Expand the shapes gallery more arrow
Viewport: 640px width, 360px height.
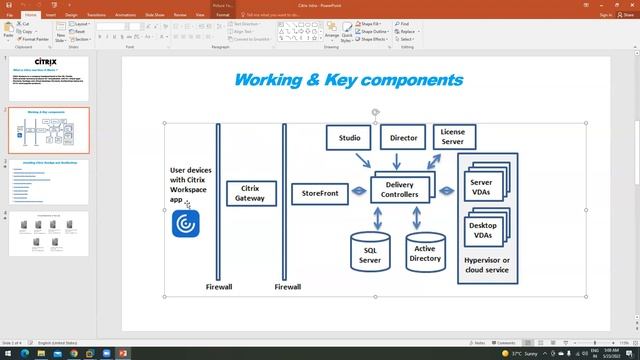tap(321, 38)
